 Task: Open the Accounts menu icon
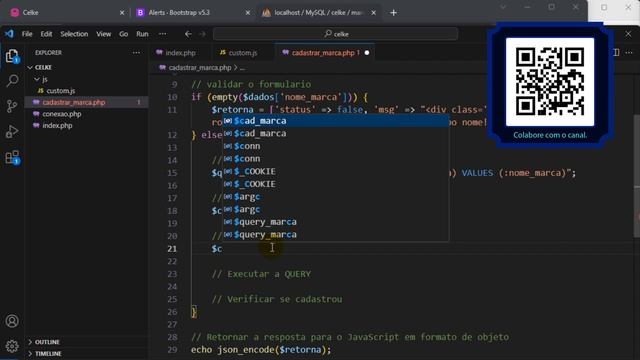(x=12, y=321)
